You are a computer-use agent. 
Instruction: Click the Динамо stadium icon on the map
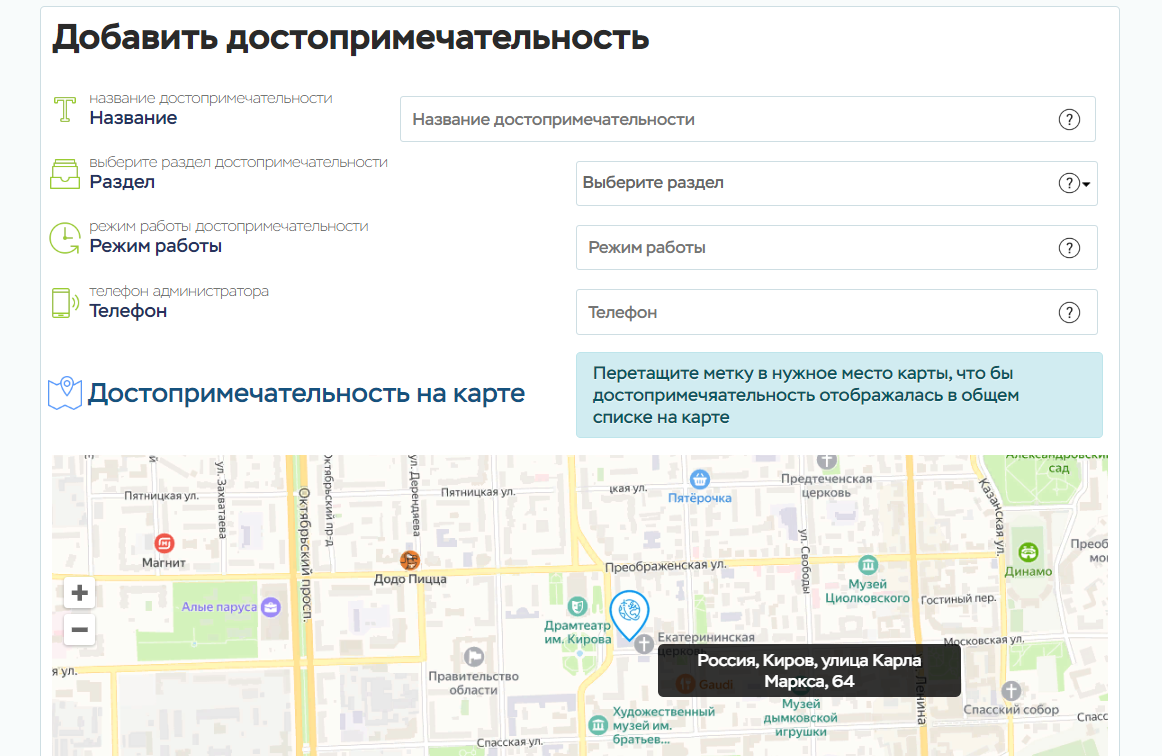pyautogui.click(x=1028, y=552)
